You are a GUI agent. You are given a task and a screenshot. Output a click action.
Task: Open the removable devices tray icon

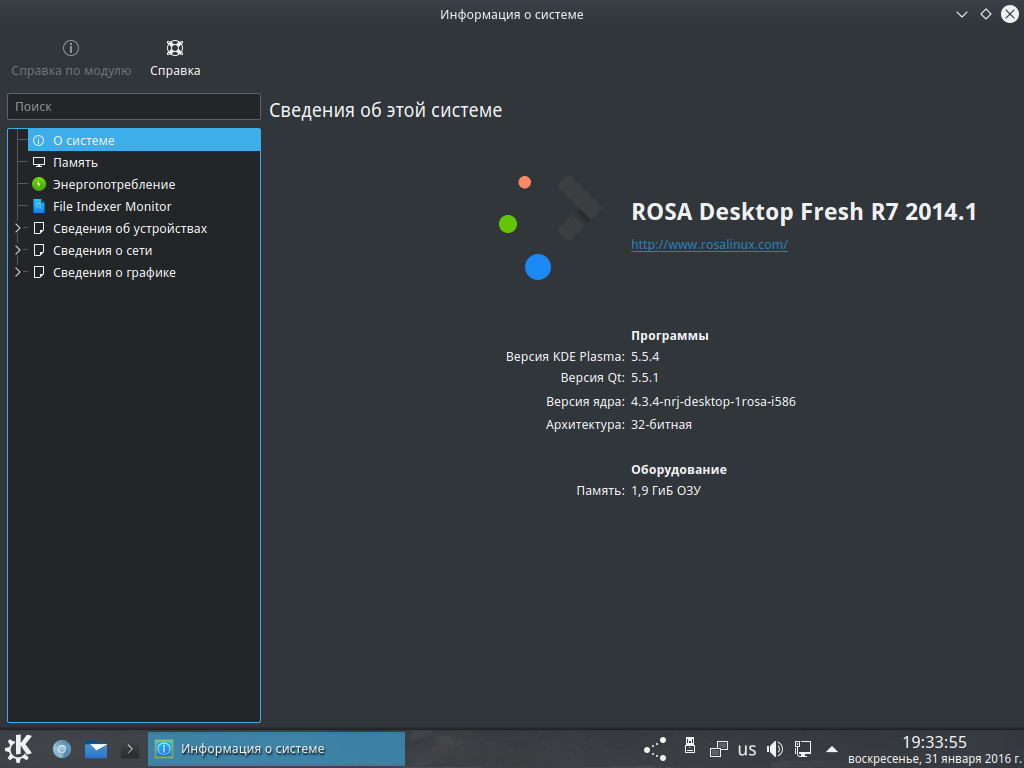(689, 745)
